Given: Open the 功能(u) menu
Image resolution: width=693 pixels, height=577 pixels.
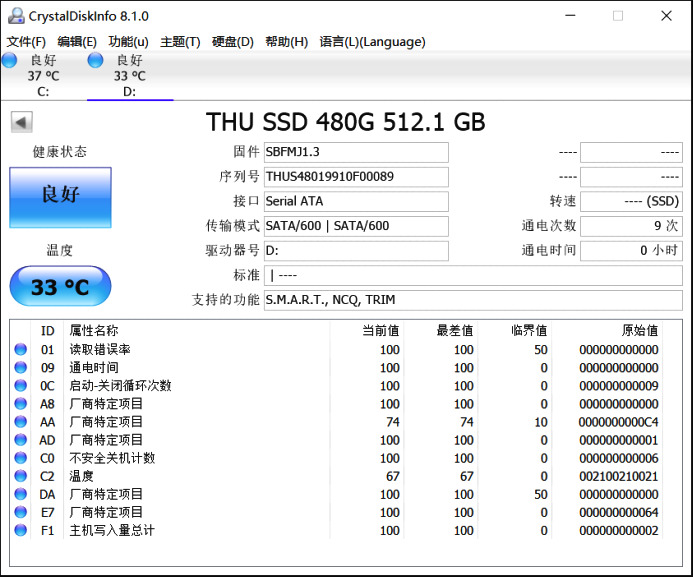Looking at the screenshot, I should tap(128, 42).
